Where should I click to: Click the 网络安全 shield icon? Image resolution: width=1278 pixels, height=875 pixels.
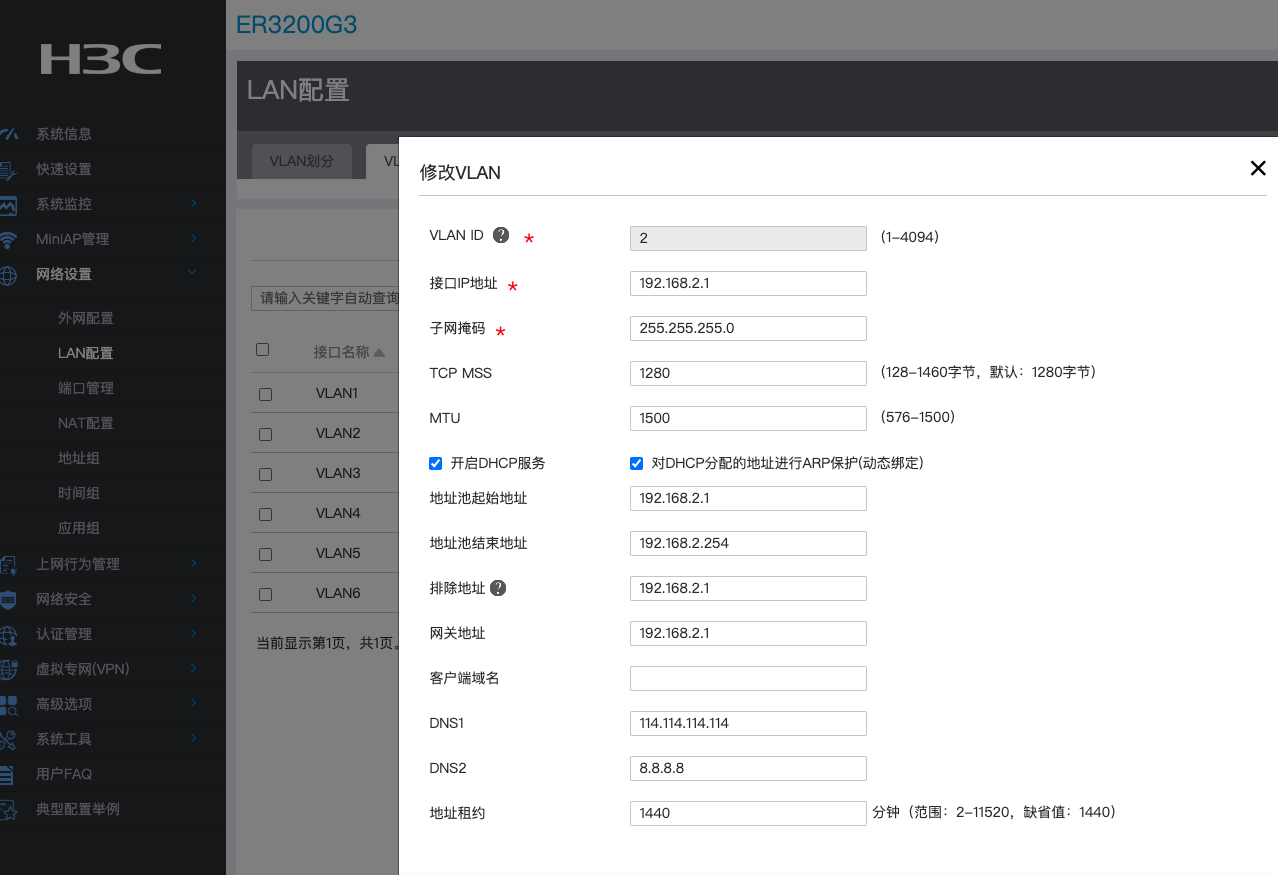coord(8,600)
